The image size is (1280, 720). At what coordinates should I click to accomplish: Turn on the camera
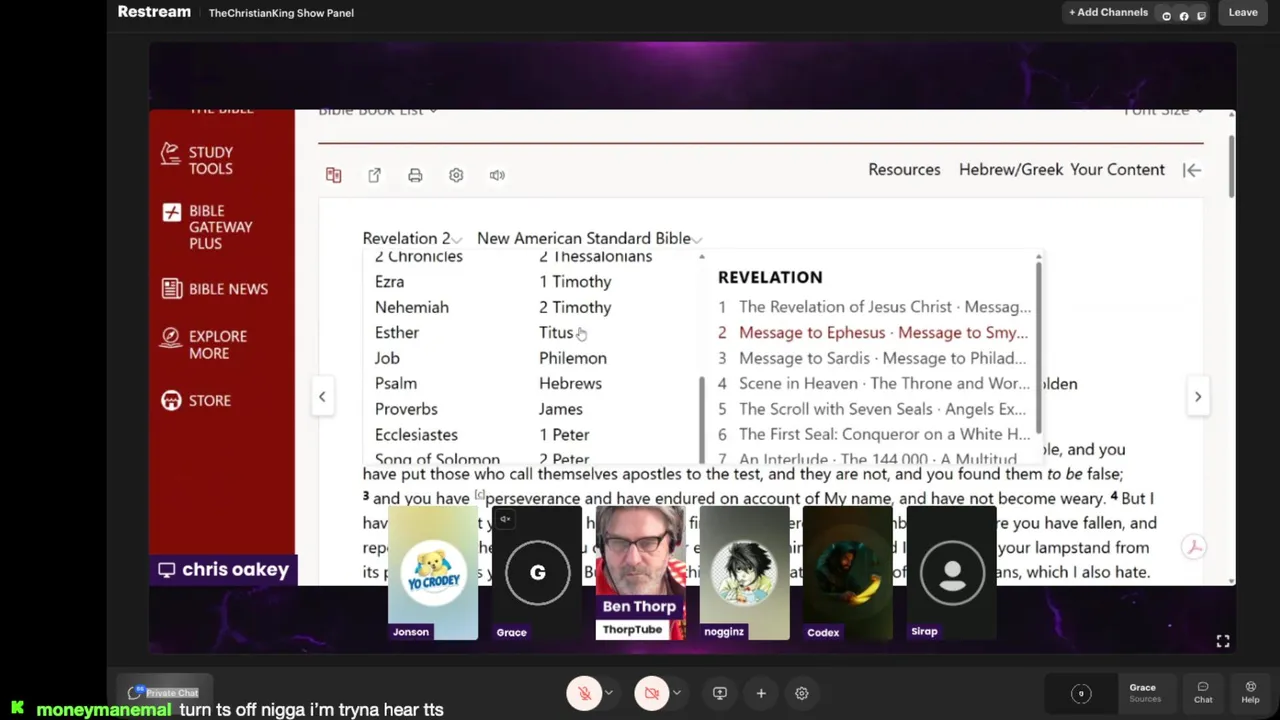click(x=651, y=693)
